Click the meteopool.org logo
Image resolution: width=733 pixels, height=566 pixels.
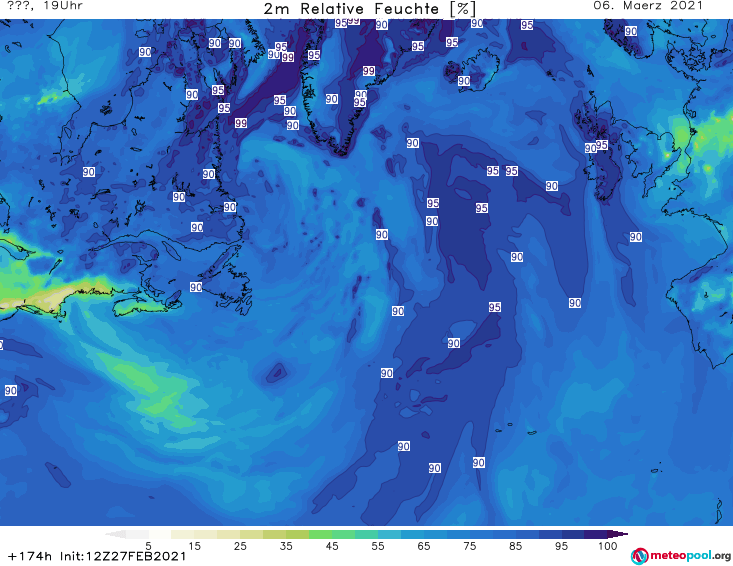[681, 556]
